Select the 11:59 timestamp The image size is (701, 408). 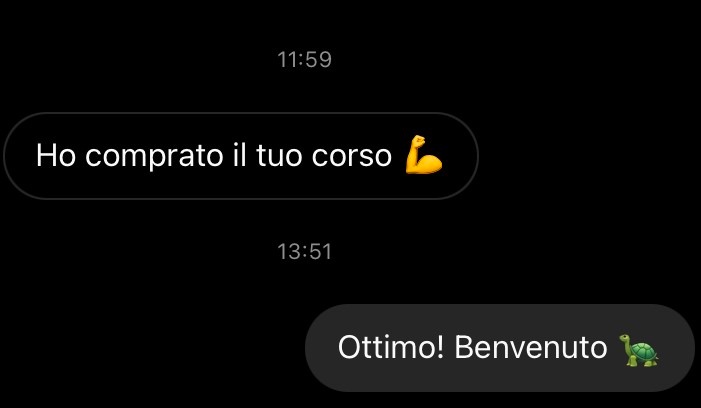tap(304, 59)
